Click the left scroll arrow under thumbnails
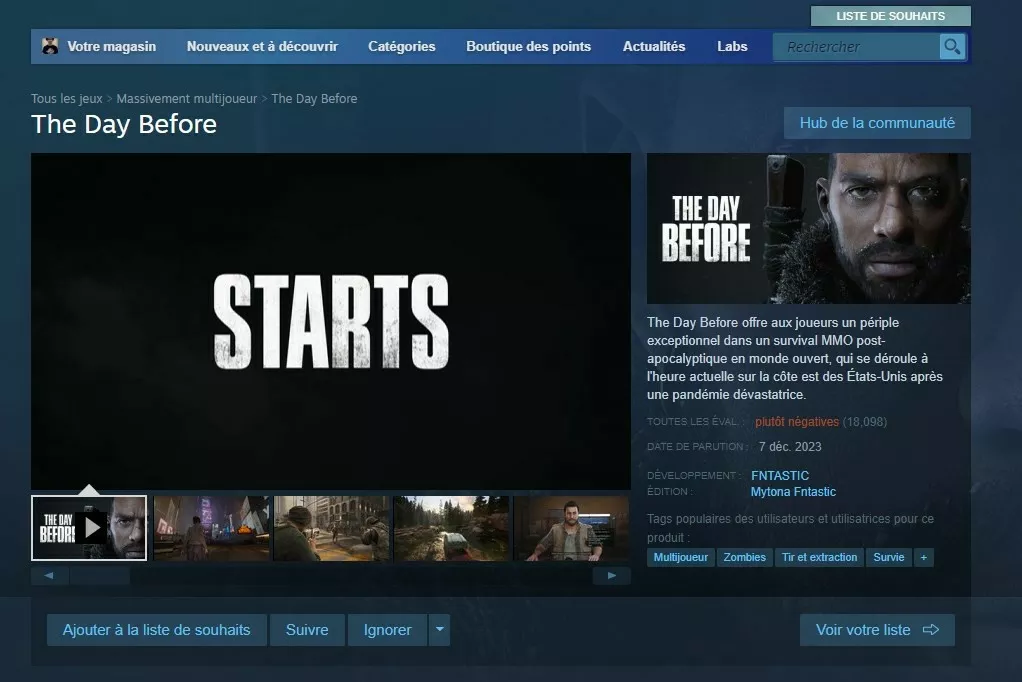The height and width of the screenshot is (682, 1022). point(49,576)
